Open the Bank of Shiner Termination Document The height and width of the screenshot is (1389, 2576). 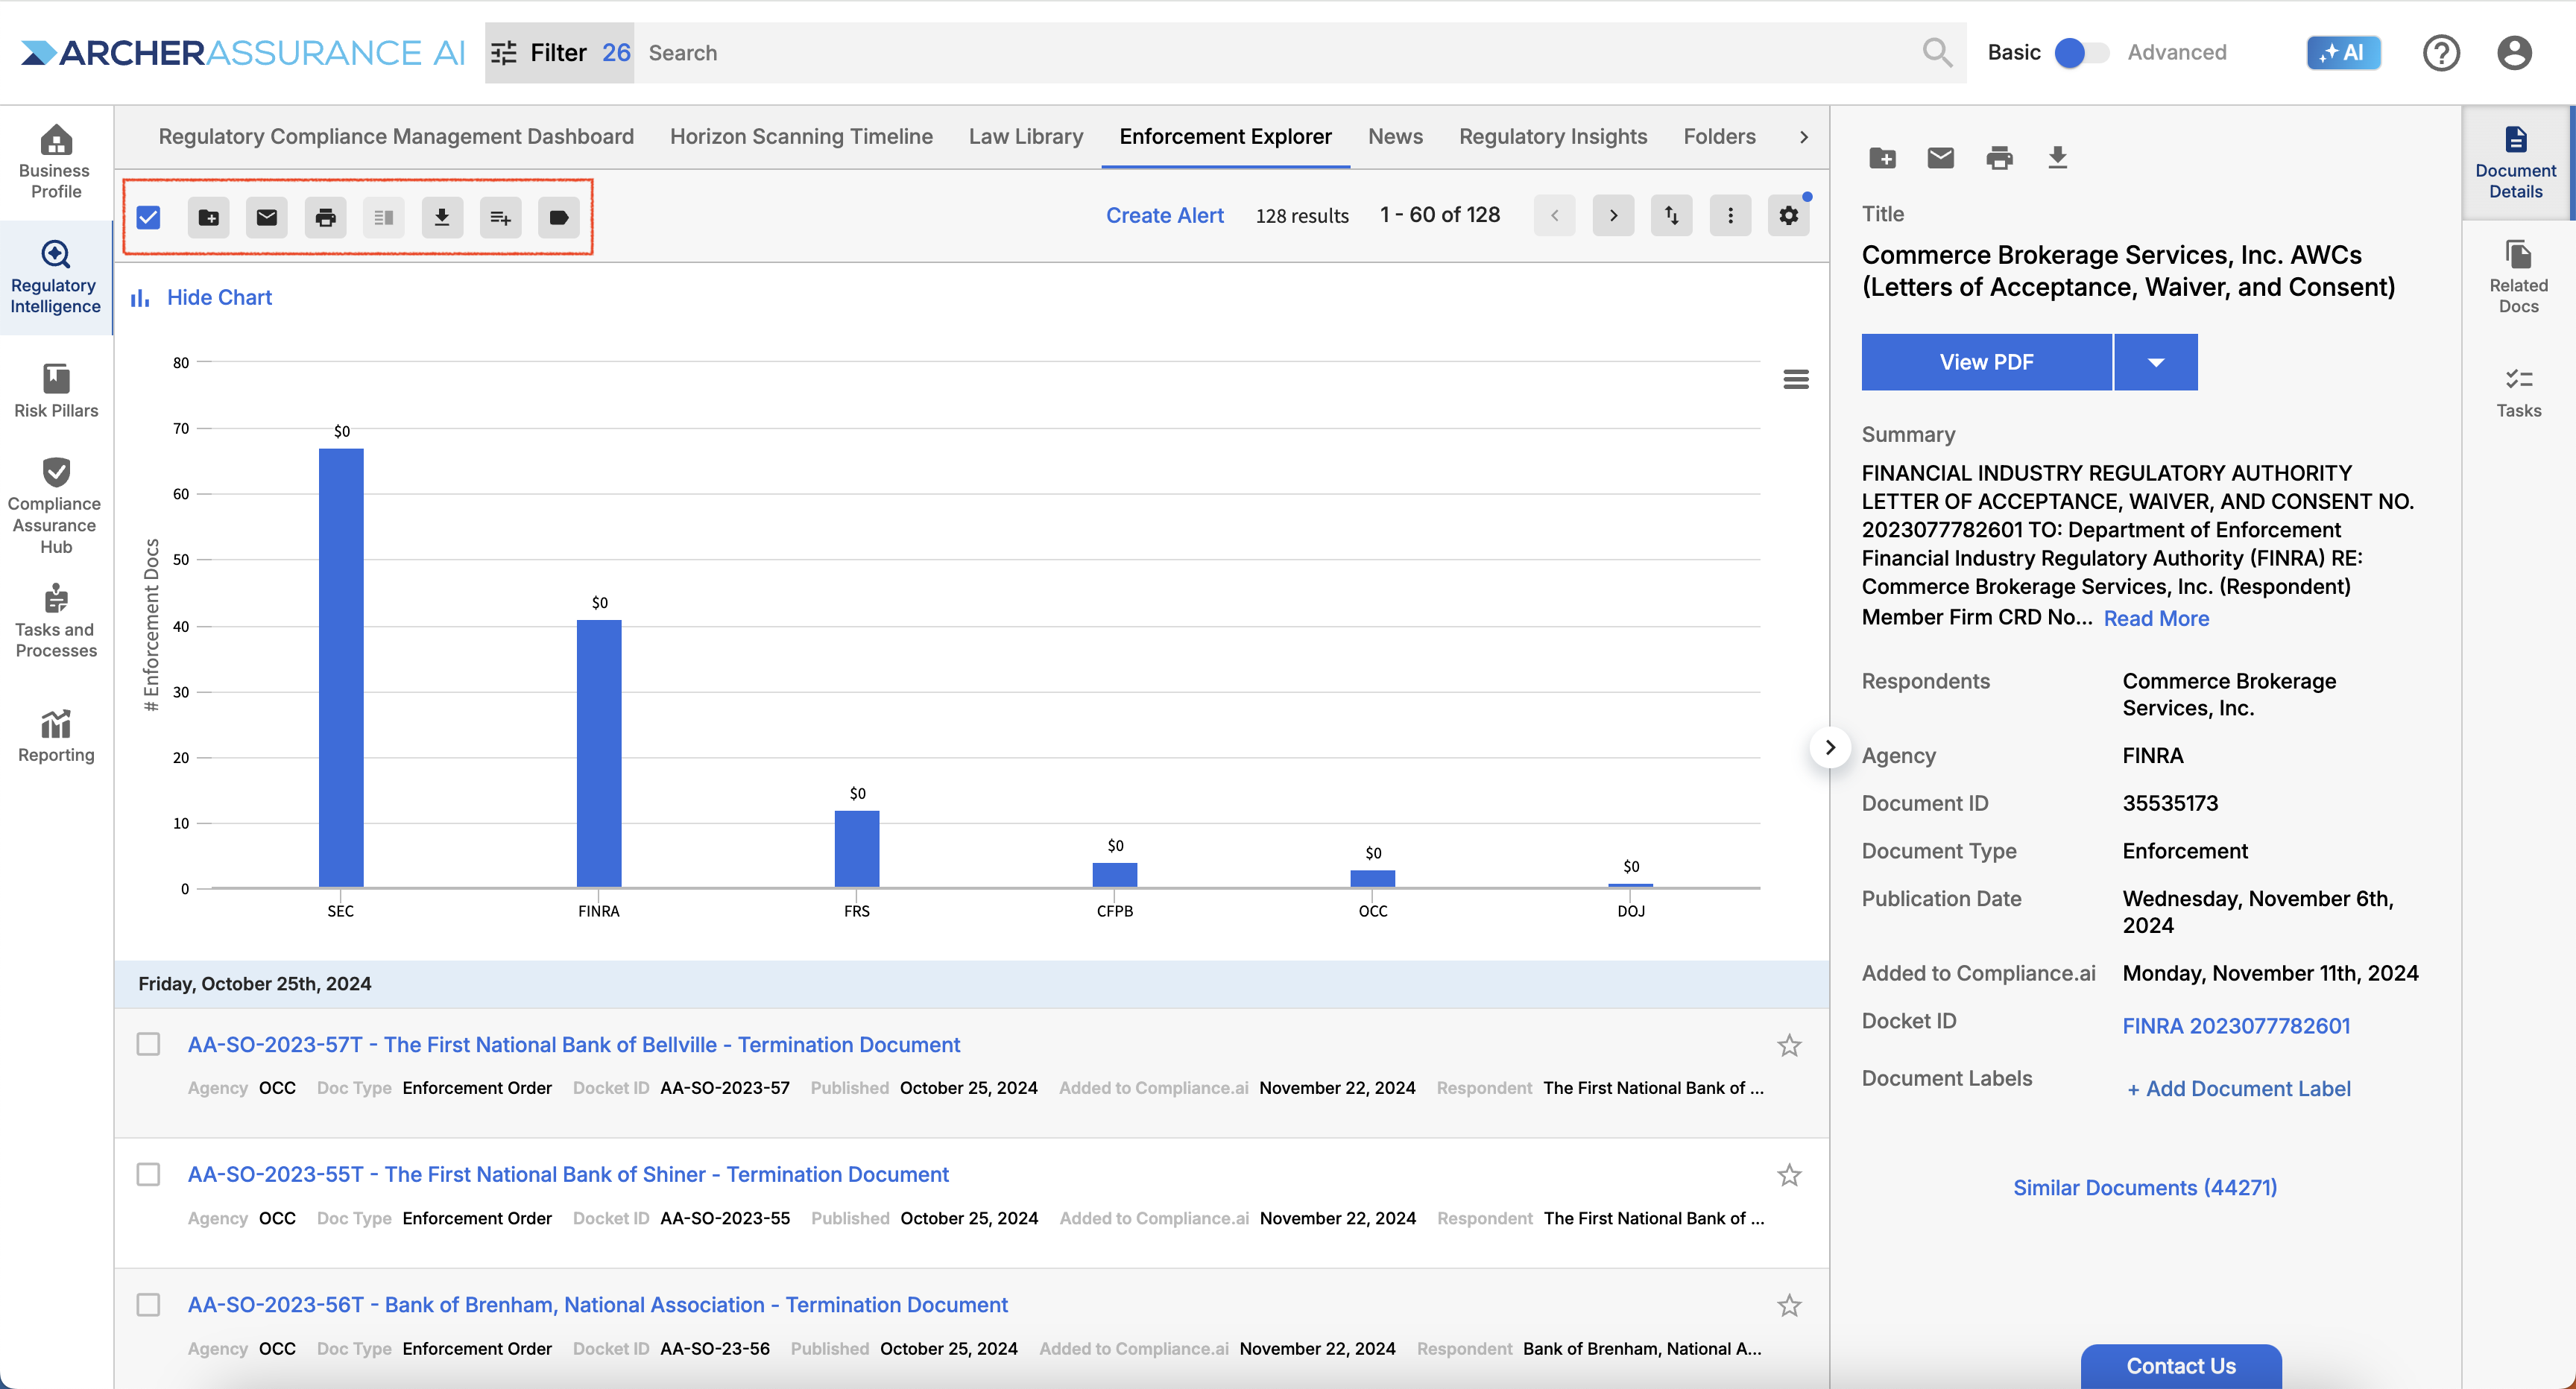pyautogui.click(x=568, y=1174)
